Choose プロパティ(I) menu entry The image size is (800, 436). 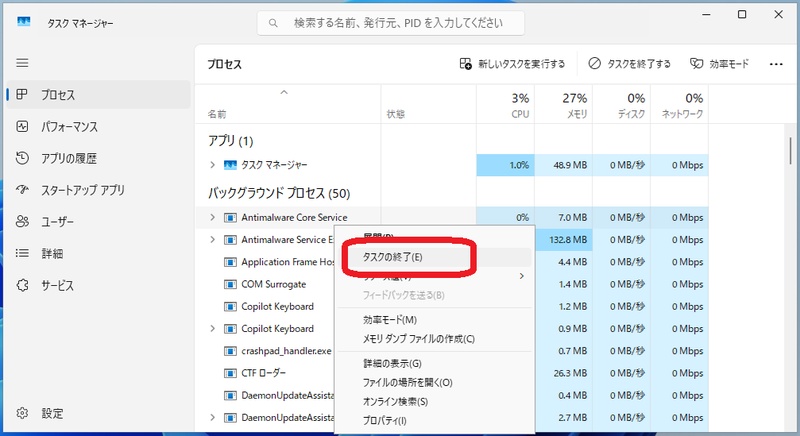tap(435, 421)
